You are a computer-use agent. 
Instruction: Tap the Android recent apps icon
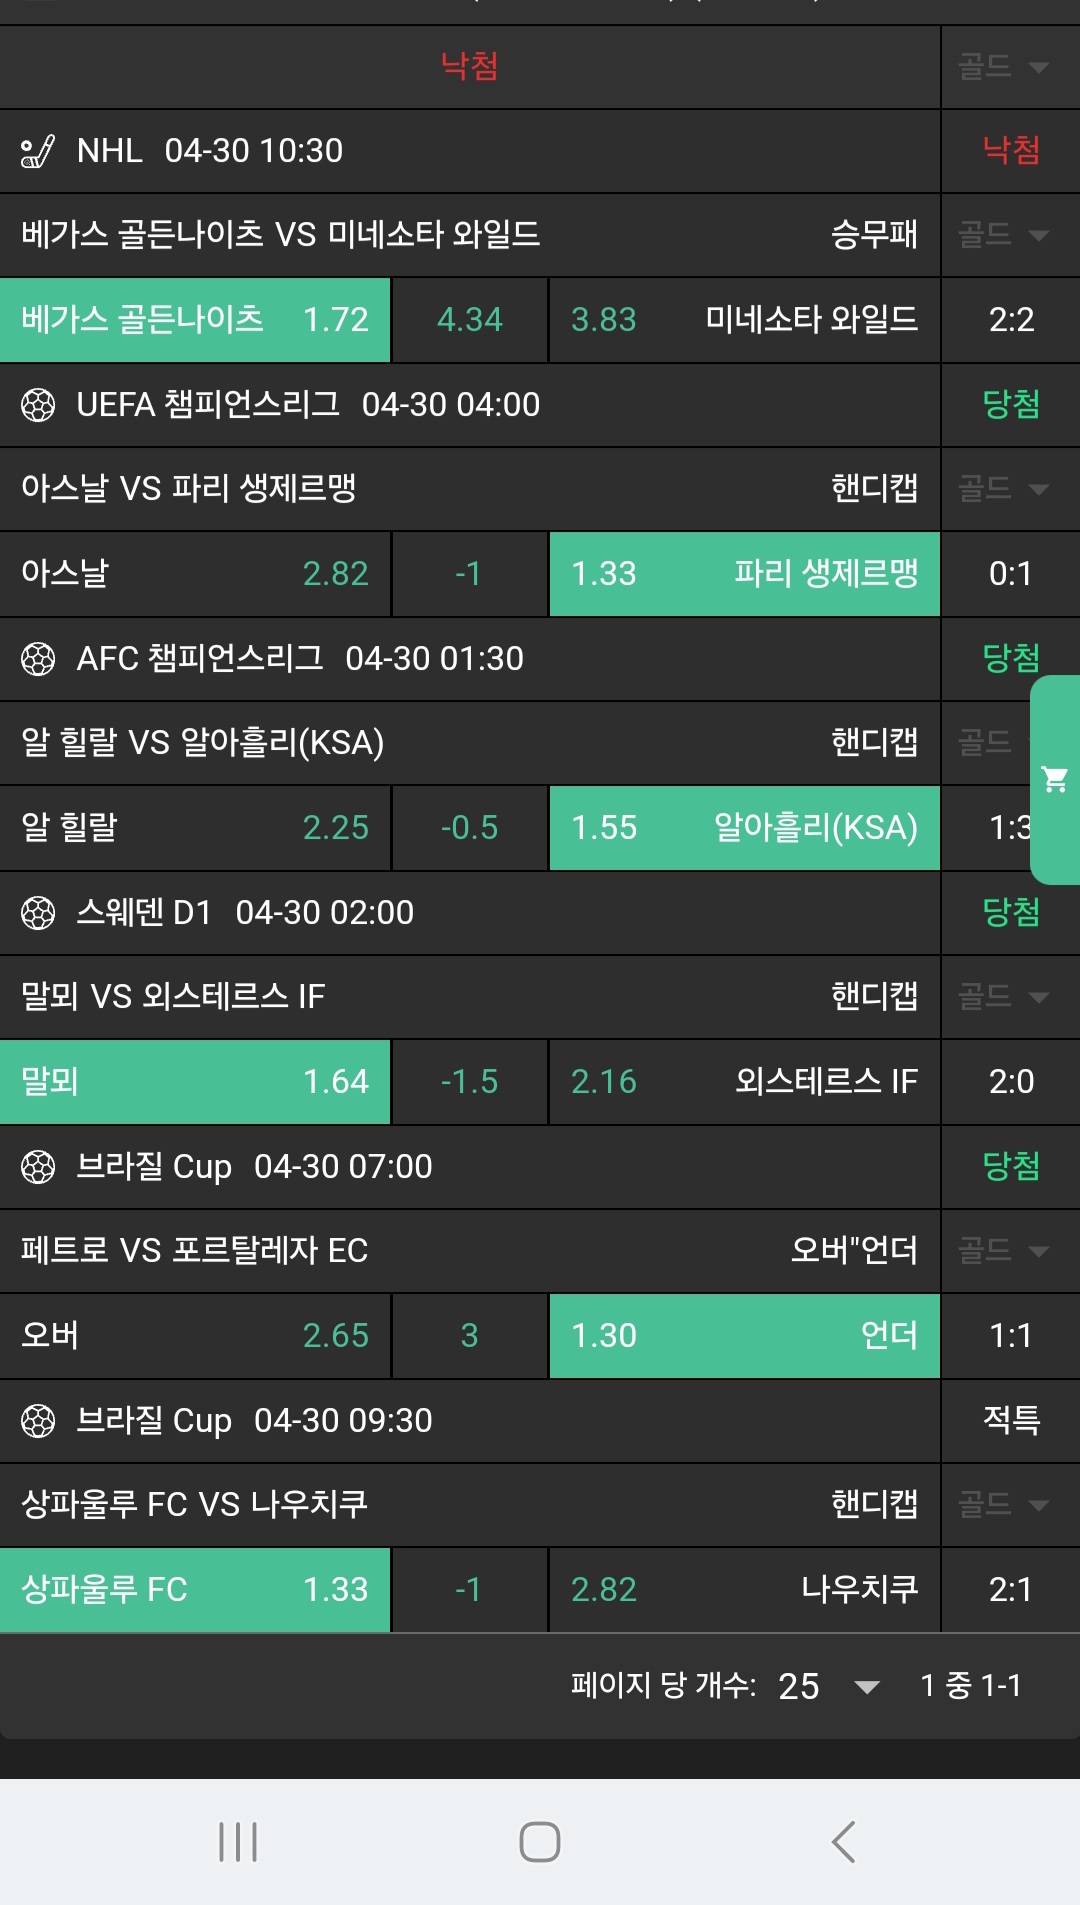pyautogui.click(x=238, y=1841)
